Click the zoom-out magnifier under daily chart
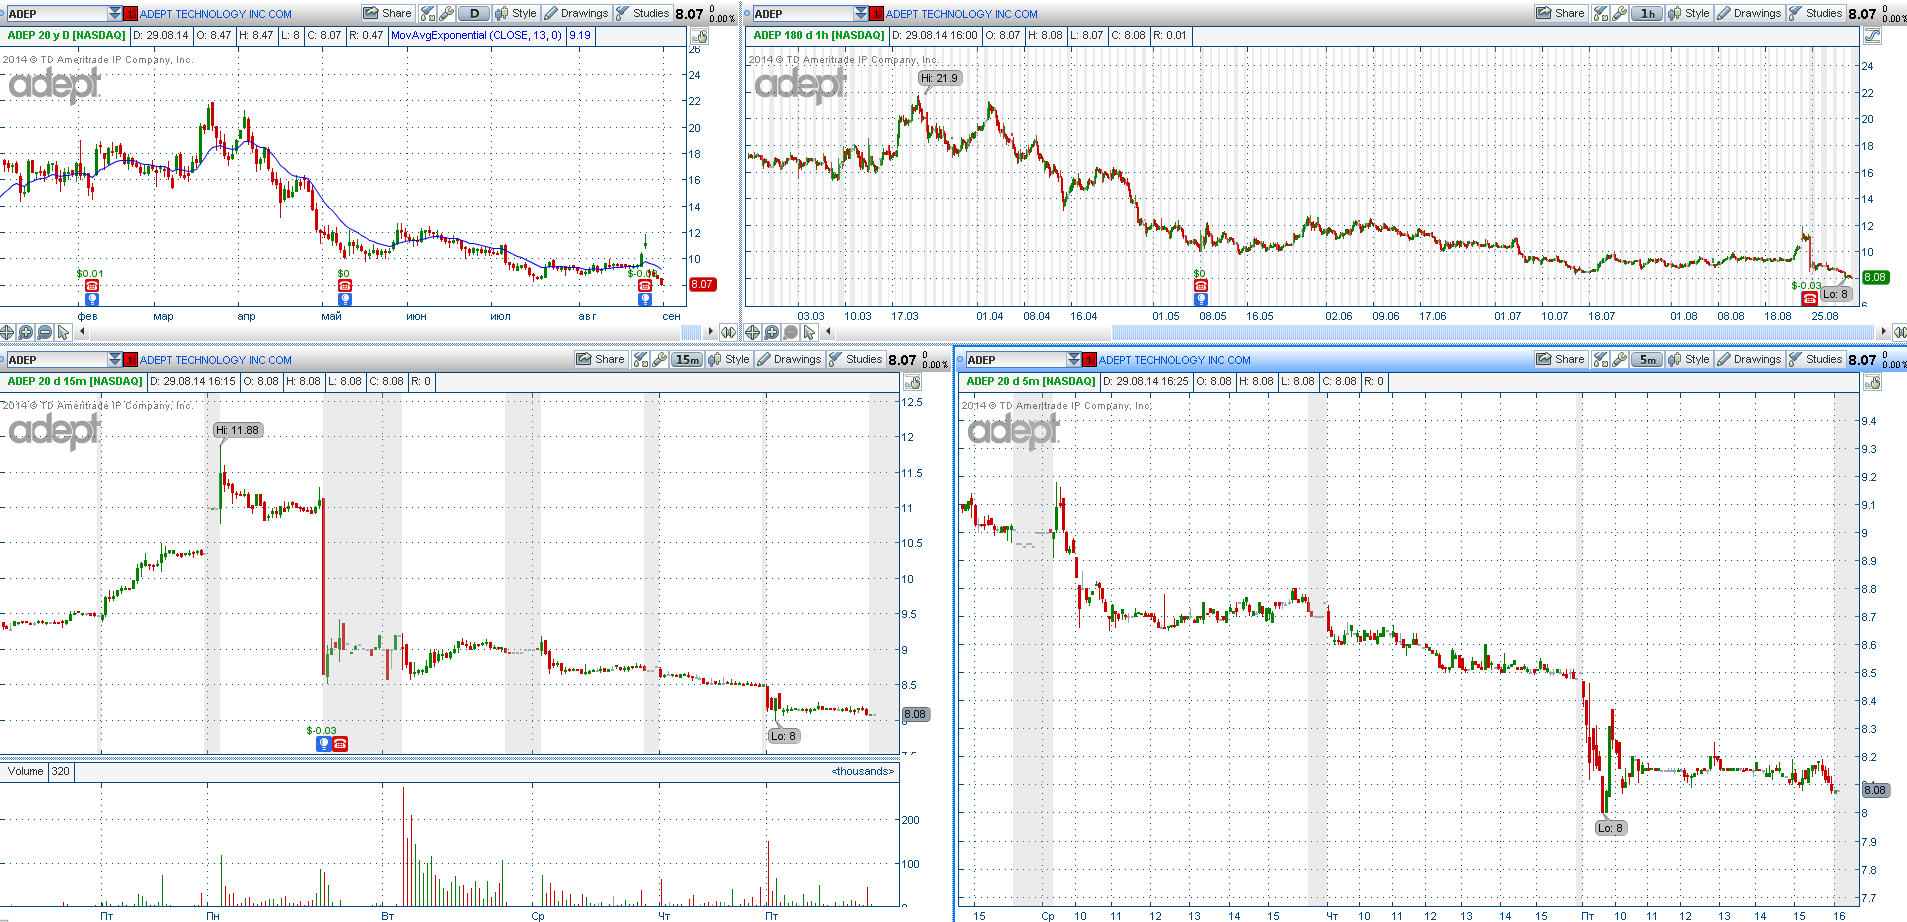This screenshot has width=1907, height=922. coord(45,332)
